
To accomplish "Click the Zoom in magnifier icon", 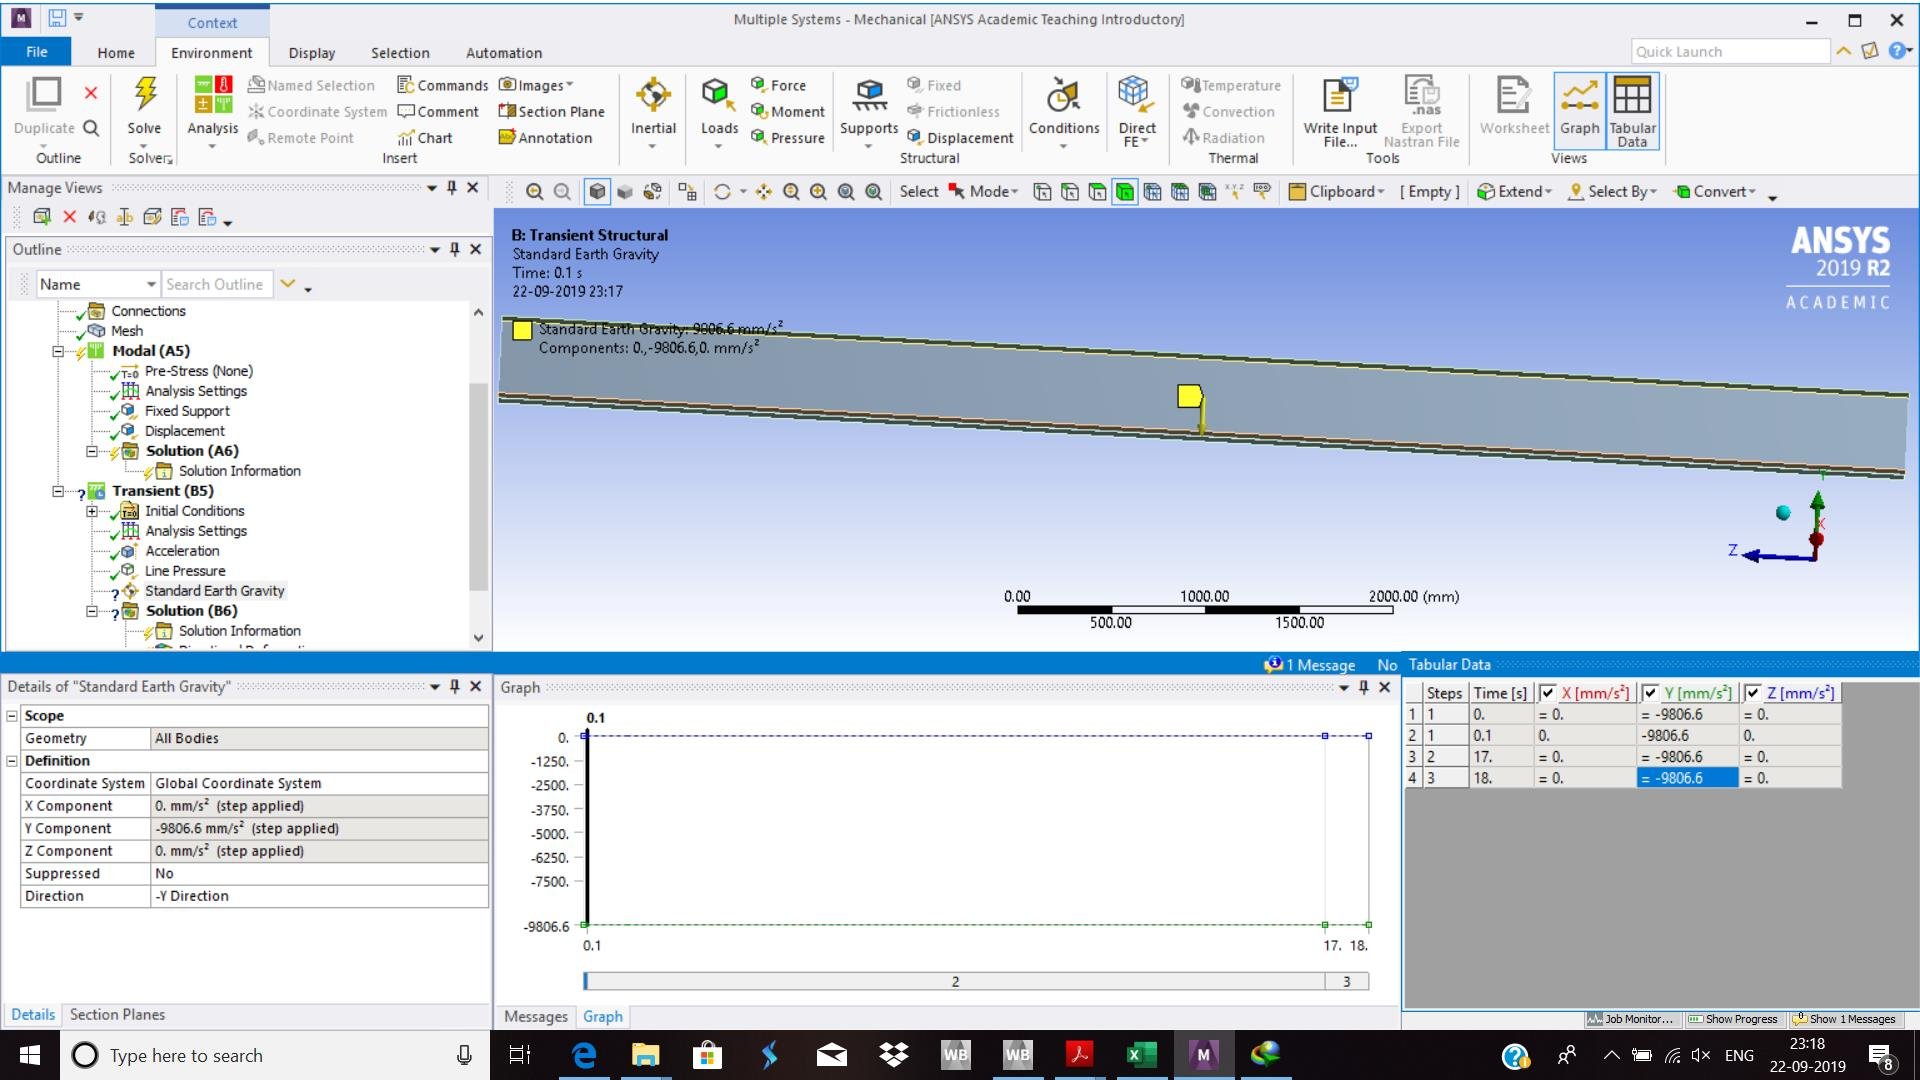I will tap(819, 192).
